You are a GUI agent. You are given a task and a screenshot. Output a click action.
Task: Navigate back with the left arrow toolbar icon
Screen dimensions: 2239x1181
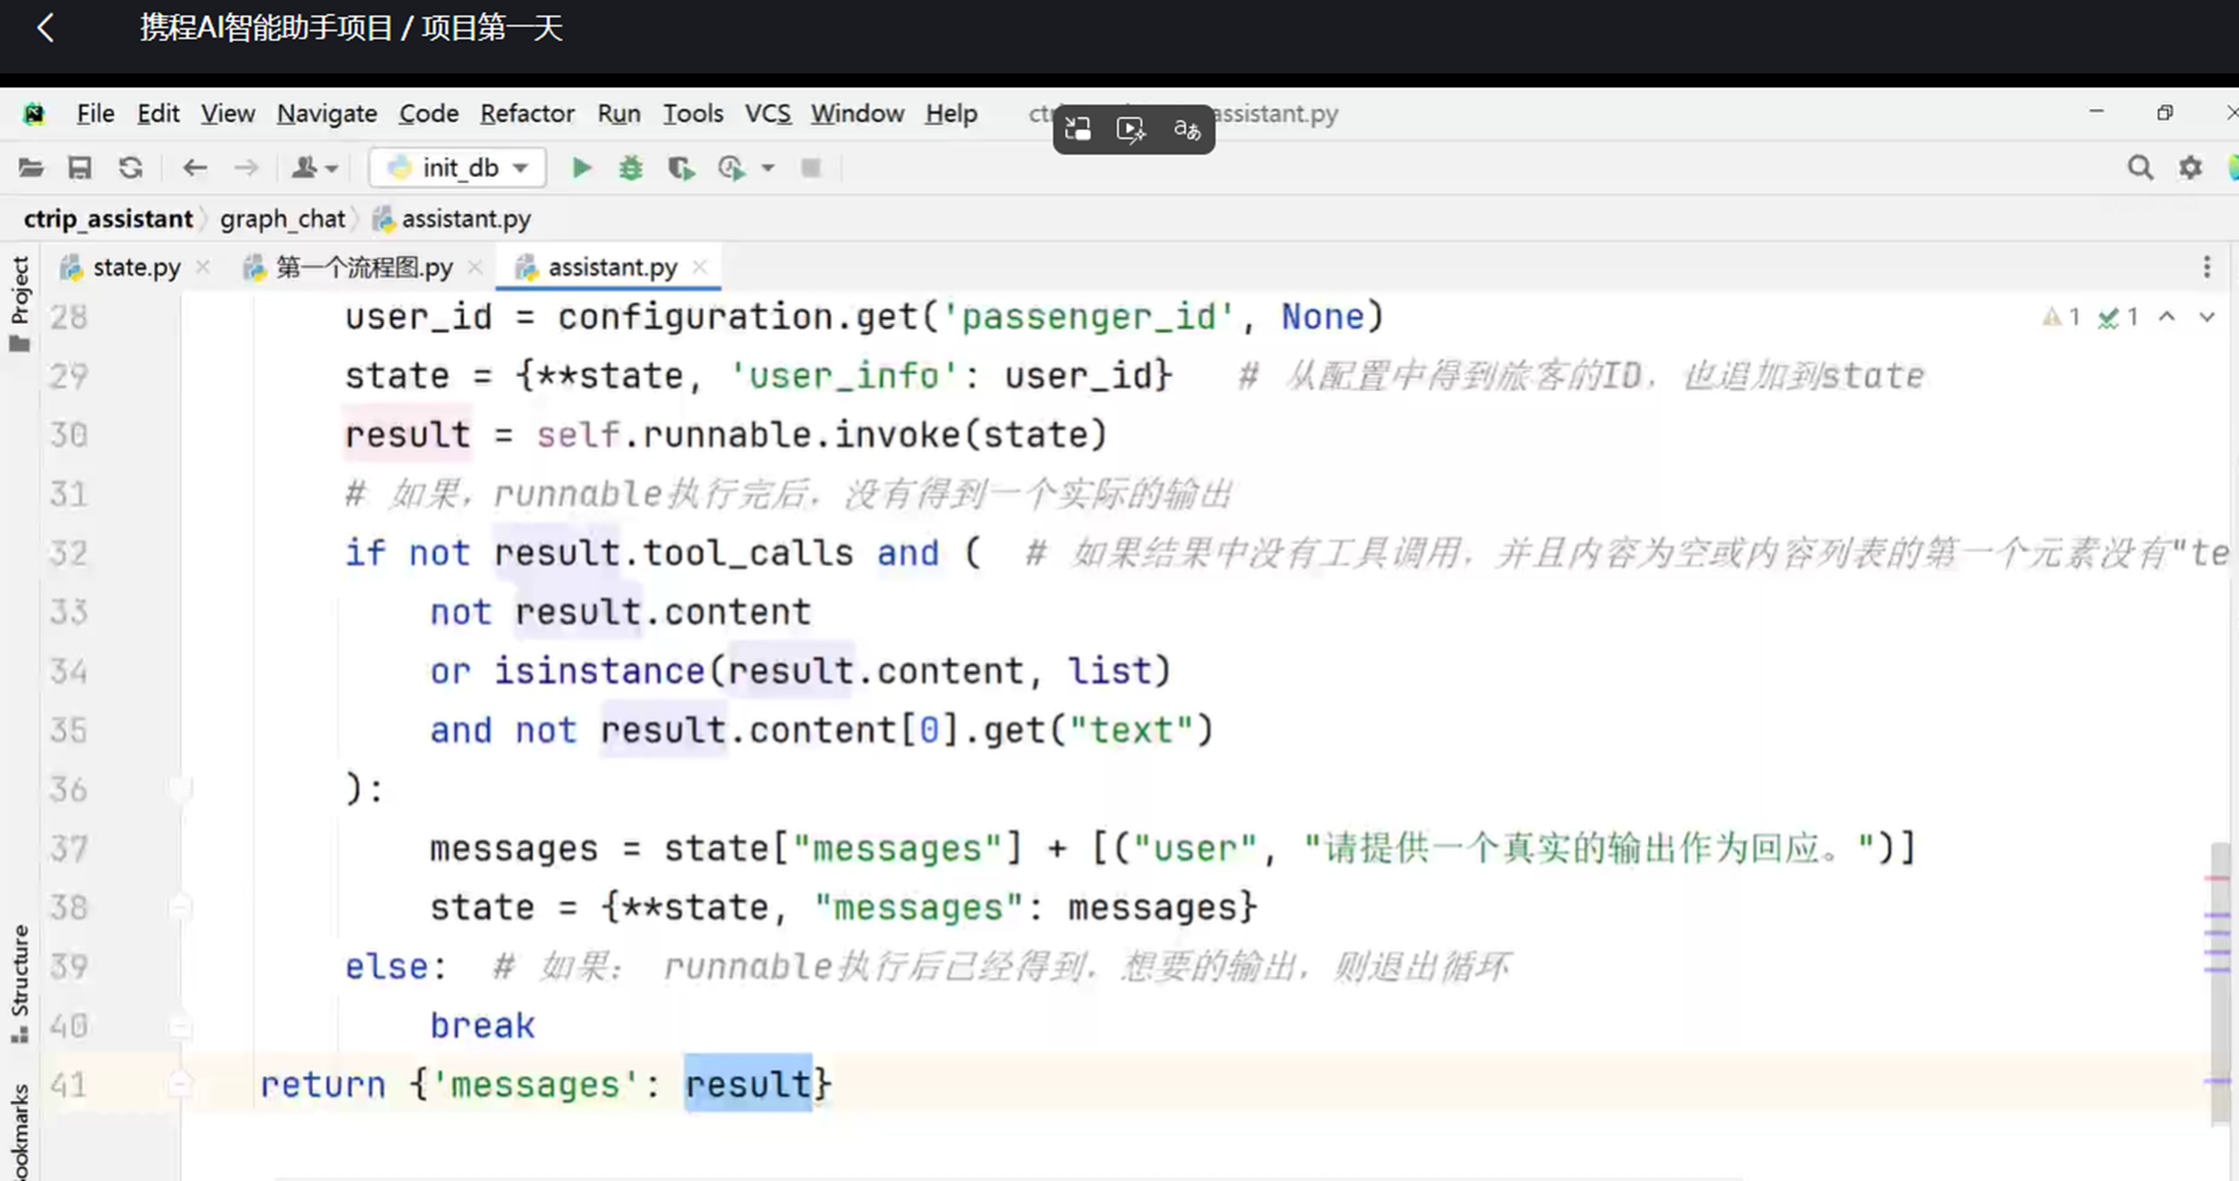195,168
